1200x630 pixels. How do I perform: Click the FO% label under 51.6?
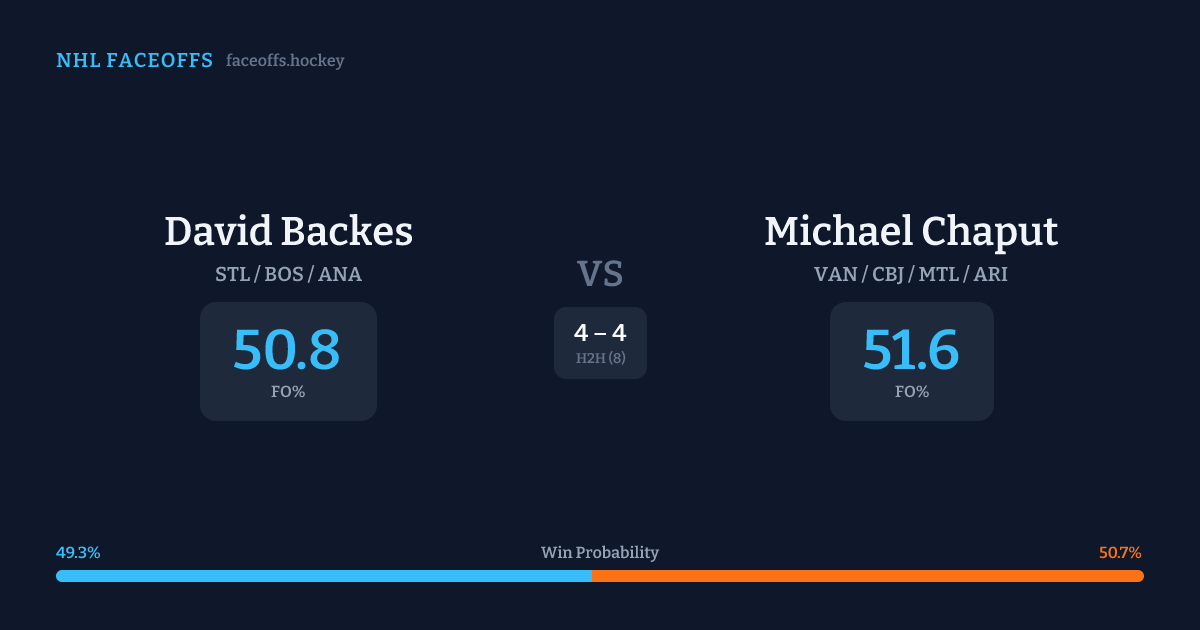[912, 392]
